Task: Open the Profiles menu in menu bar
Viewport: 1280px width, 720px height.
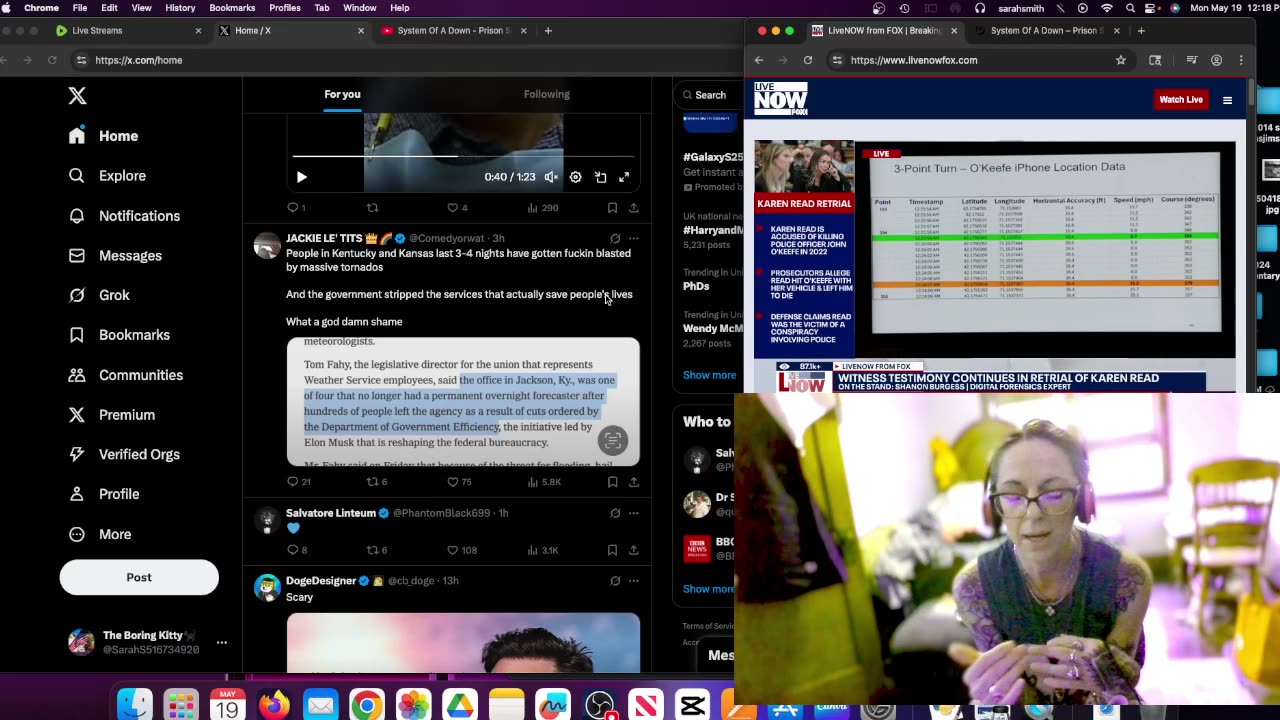Action: pos(285,8)
